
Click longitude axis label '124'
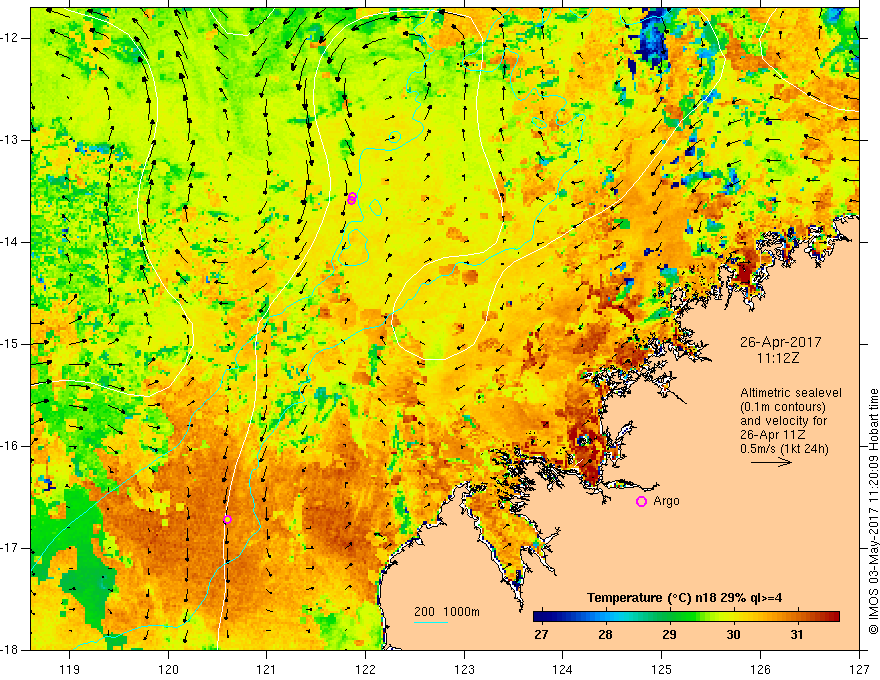coord(563,669)
